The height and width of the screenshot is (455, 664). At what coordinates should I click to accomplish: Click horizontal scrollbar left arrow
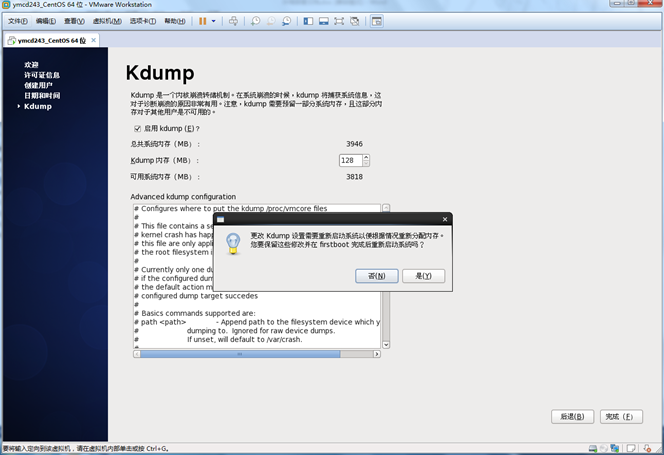(x=137, y=354)
